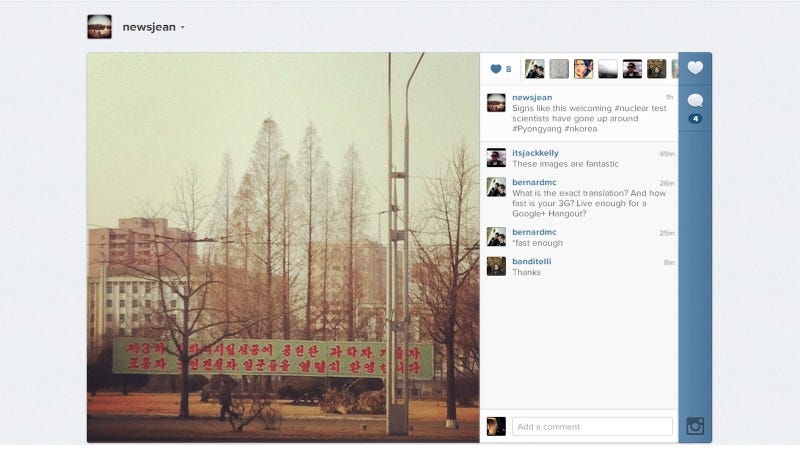Open newsjean profile picture in header
Viewport: 800px width, 450px height.
tap(99, 27)
